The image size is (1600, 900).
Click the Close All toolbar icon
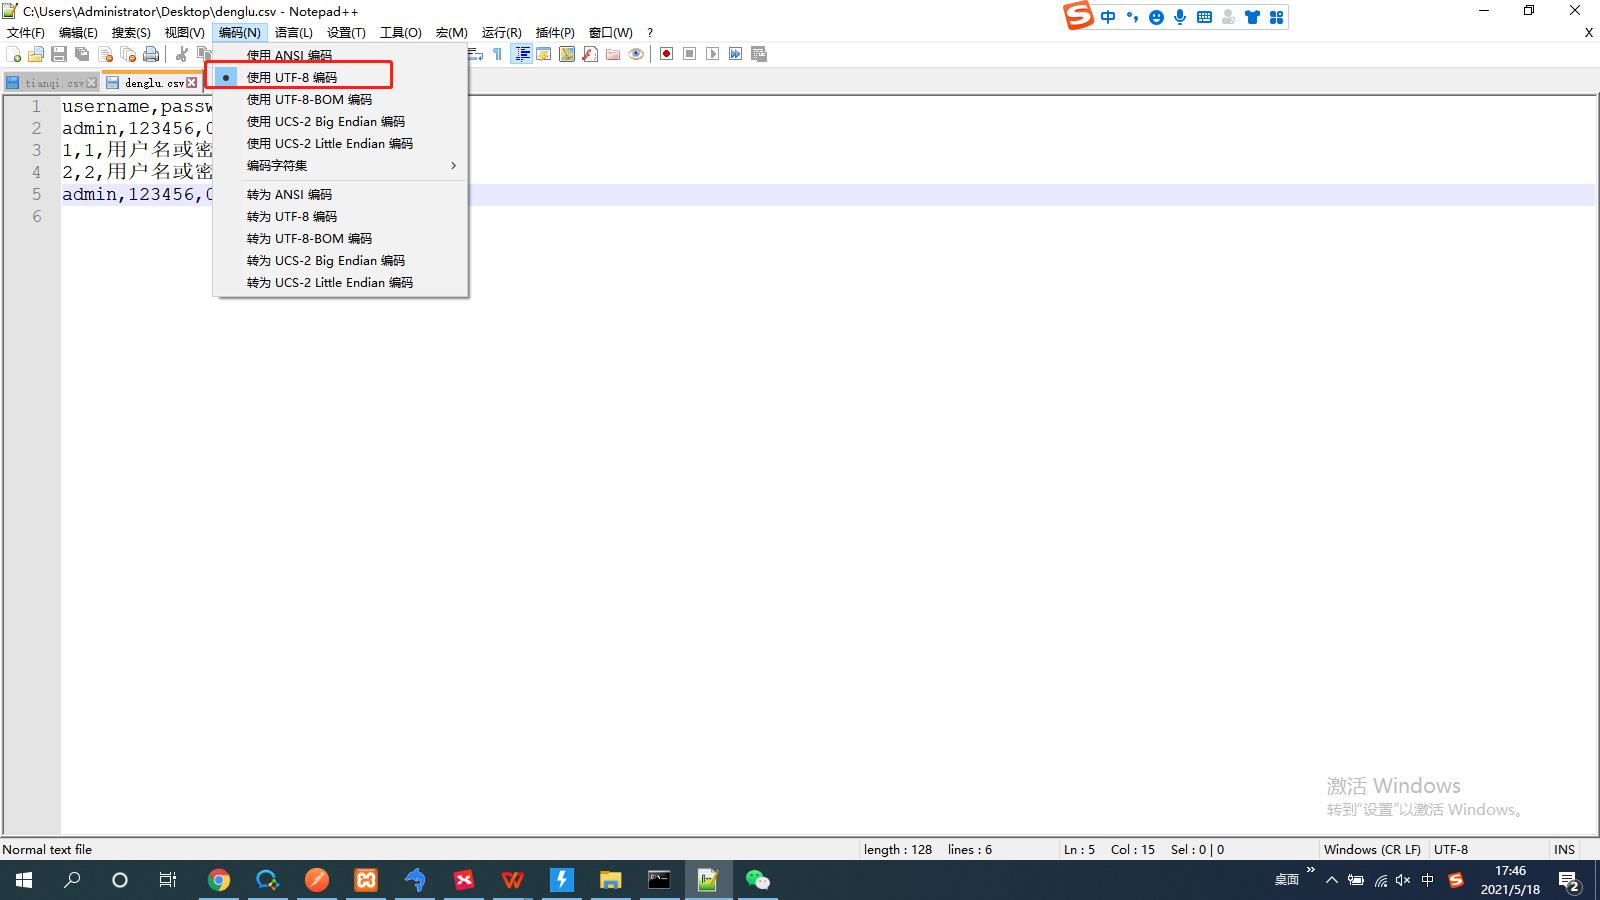(128, 54)
